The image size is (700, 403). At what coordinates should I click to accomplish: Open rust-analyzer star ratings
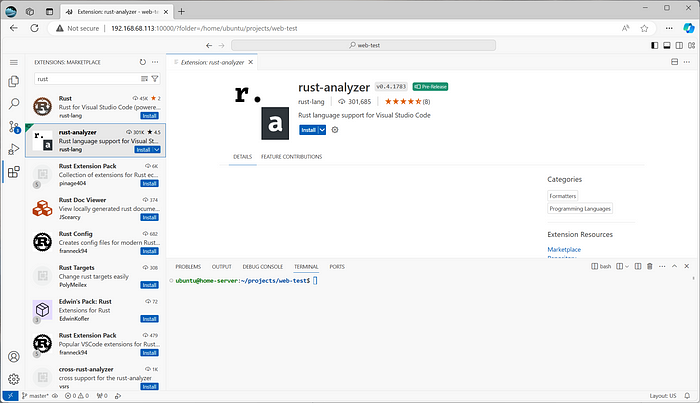(x=407, y=102)
